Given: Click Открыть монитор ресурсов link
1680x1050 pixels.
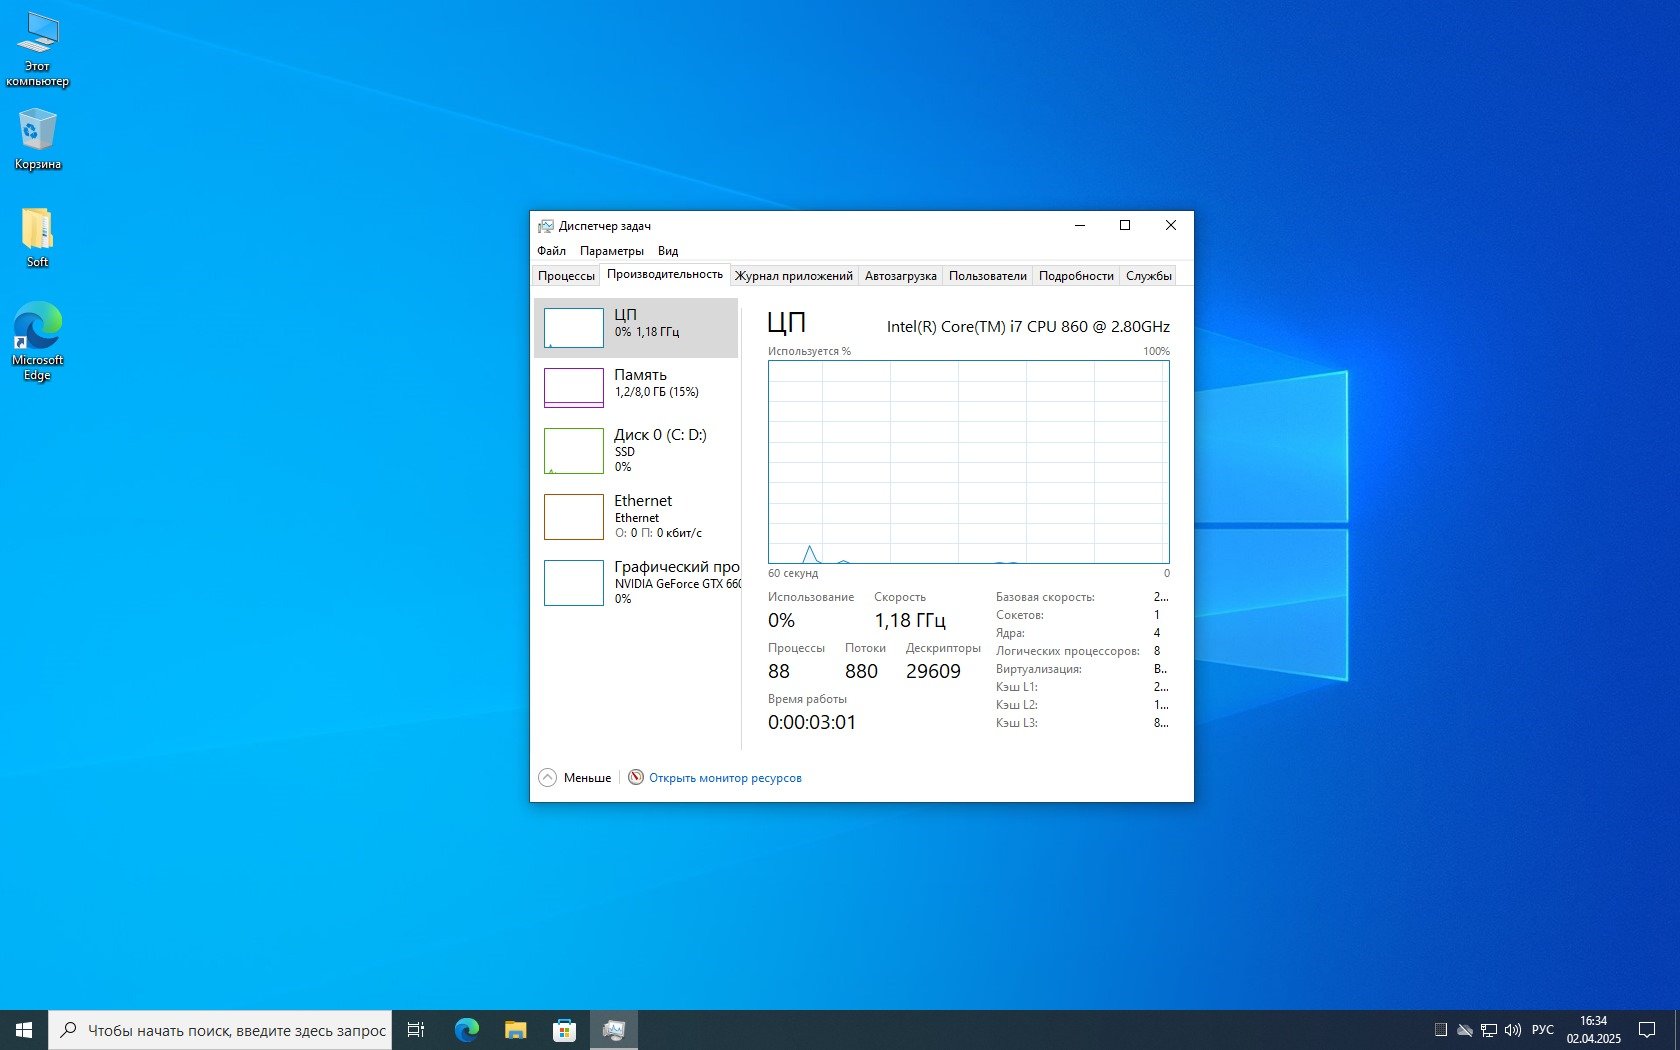Looking at the screenshot, I should [725, 778].
